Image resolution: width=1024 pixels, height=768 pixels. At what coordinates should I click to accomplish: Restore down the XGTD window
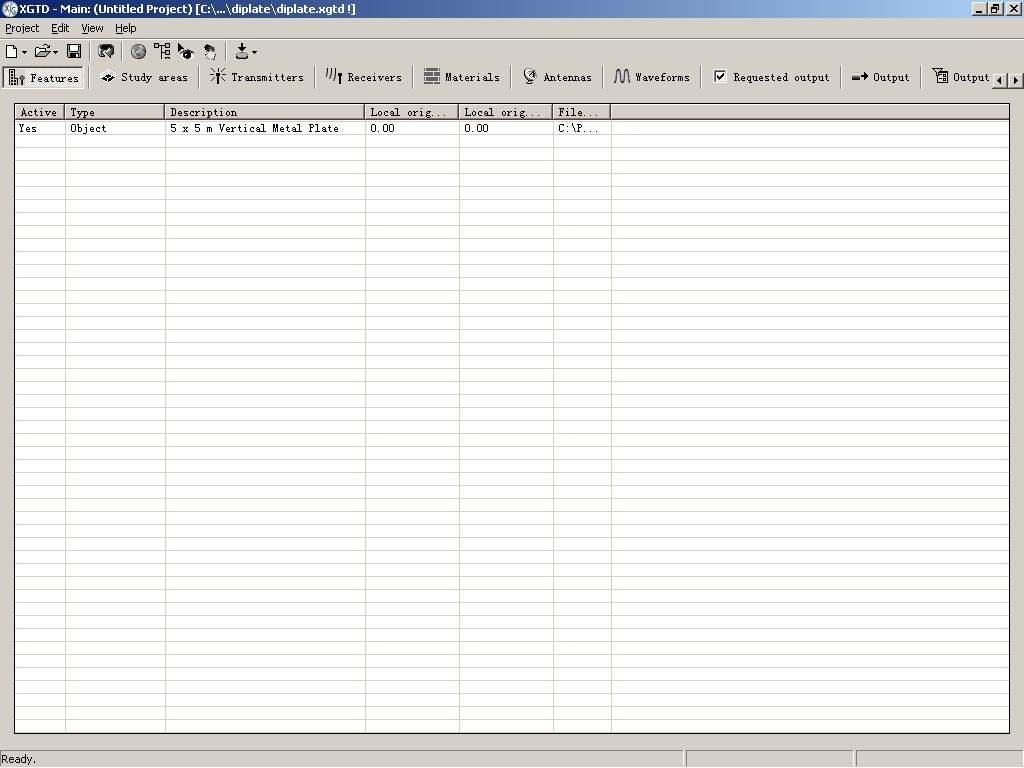[x=995, y=9]
